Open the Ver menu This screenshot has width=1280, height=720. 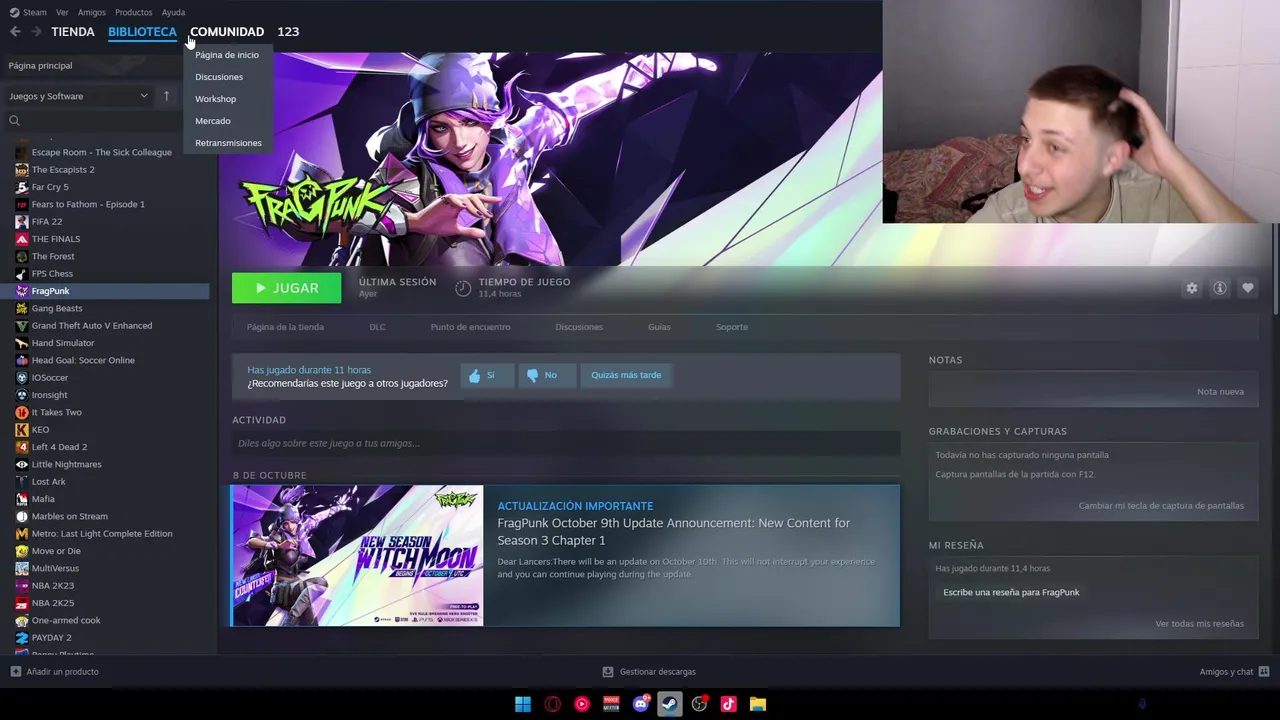tap(62, 12)
